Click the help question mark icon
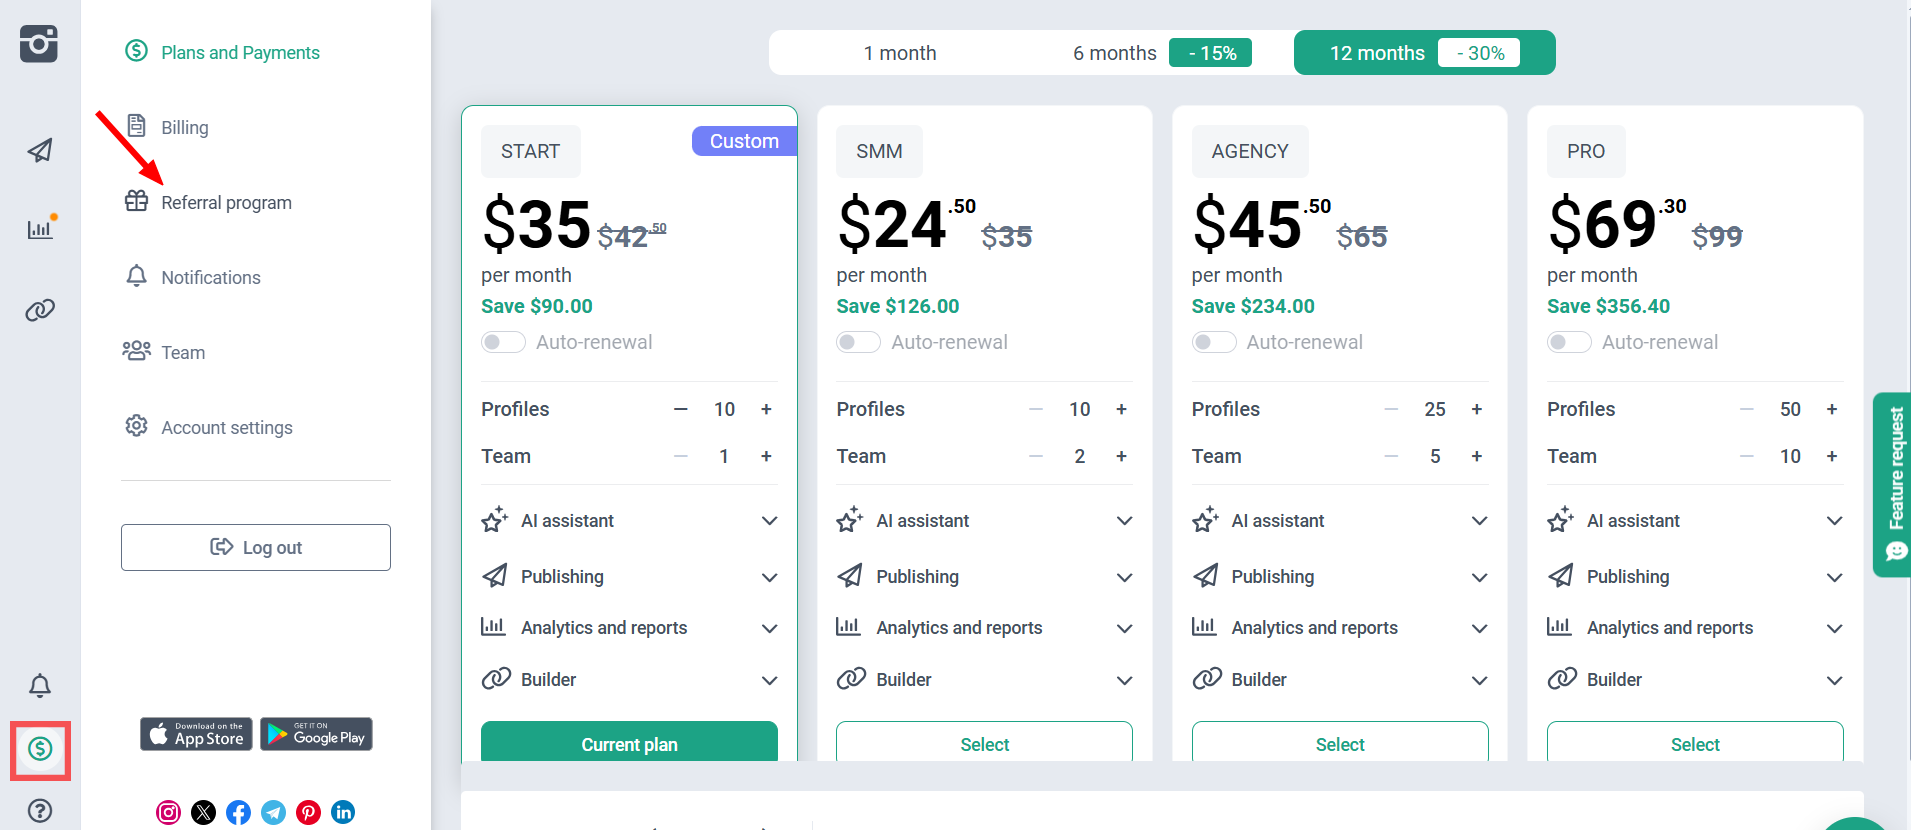Image resolution: width=1911 pixels, height=830 pixels. (40, 810)
